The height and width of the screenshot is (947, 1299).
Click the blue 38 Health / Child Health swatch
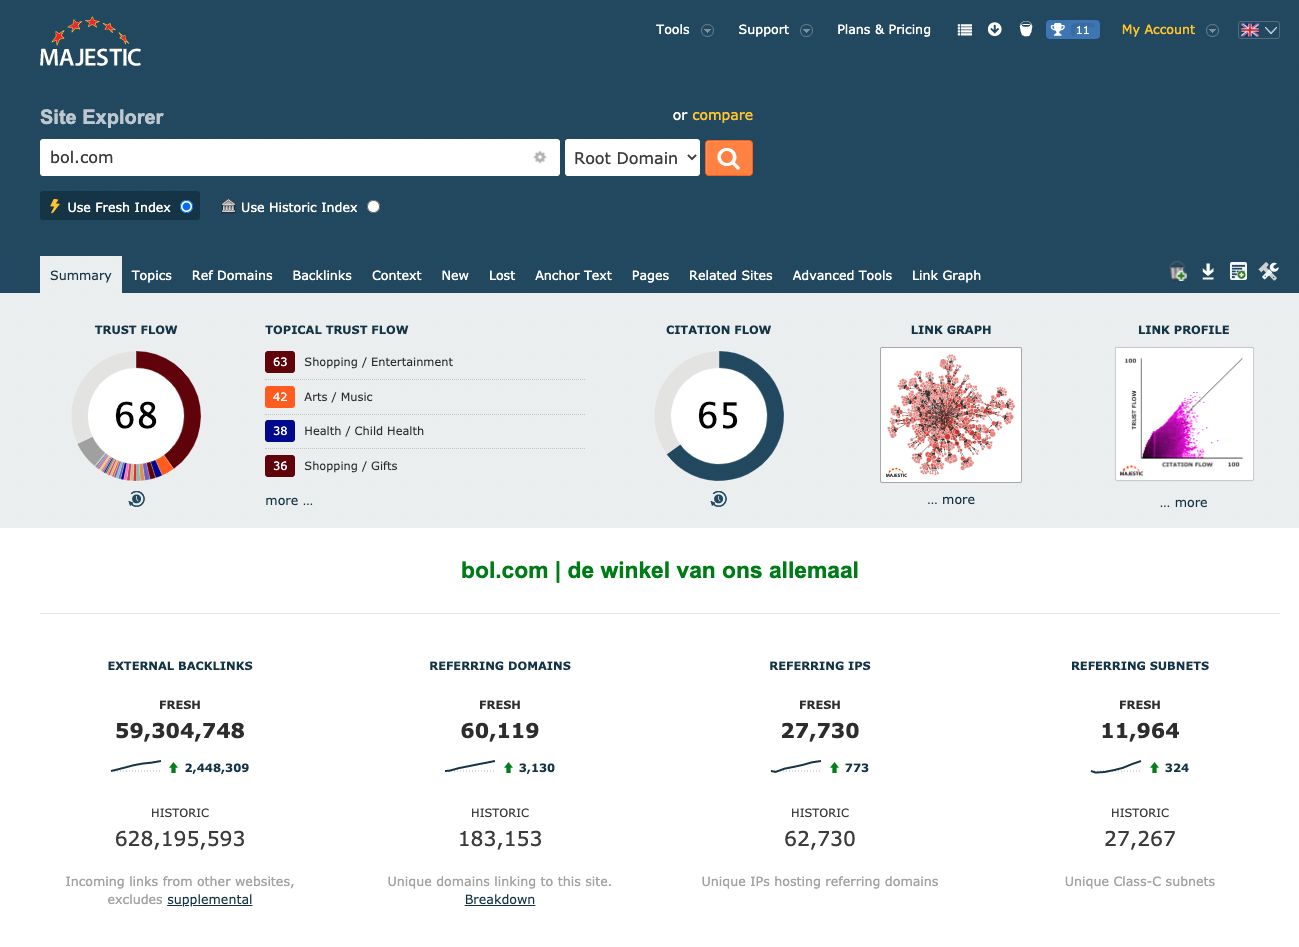coord(280,431)
